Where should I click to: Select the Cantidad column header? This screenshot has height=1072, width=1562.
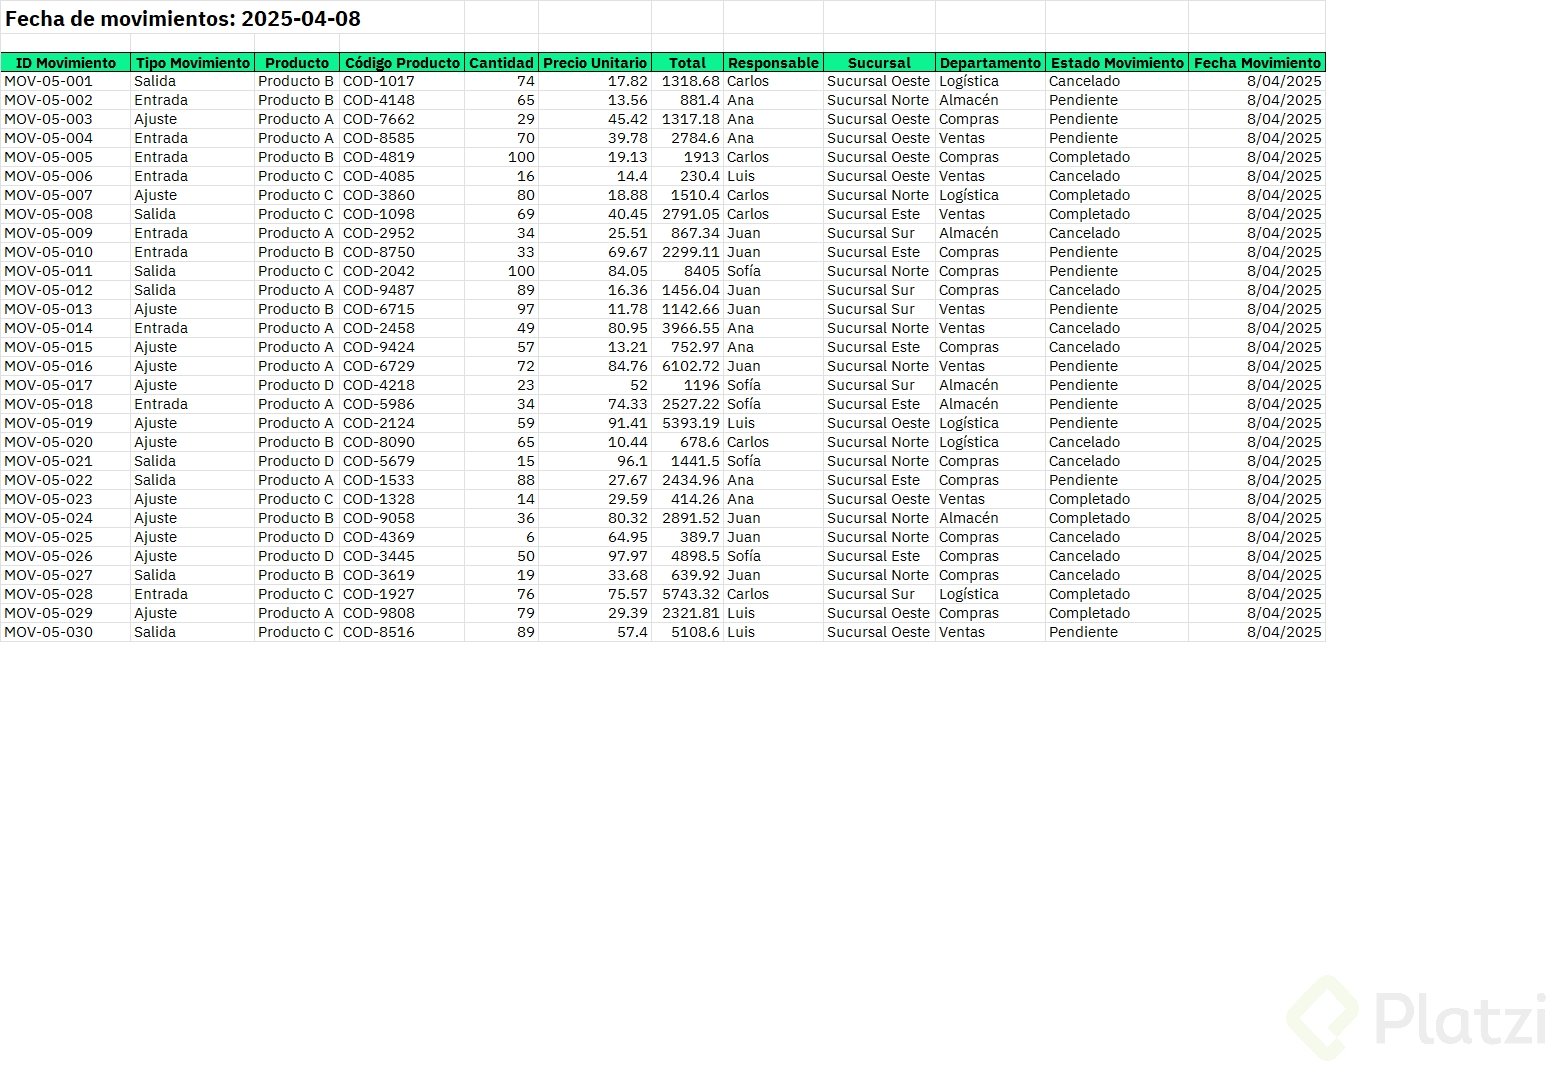point(501,62)
